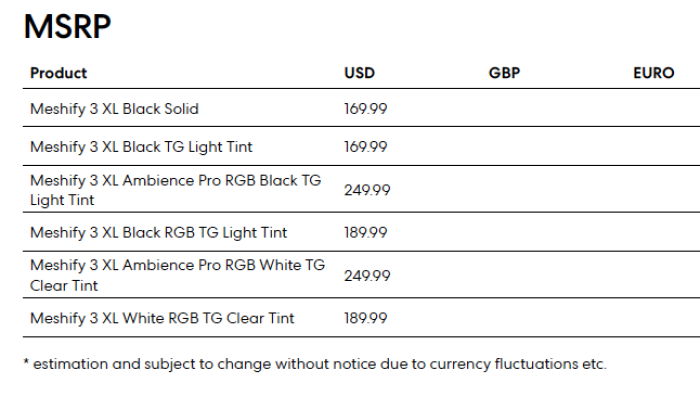Click Meshify 3 XL White RGB TG Clear Tint
This screenshot has width=700, height=396.
(162, 318)
